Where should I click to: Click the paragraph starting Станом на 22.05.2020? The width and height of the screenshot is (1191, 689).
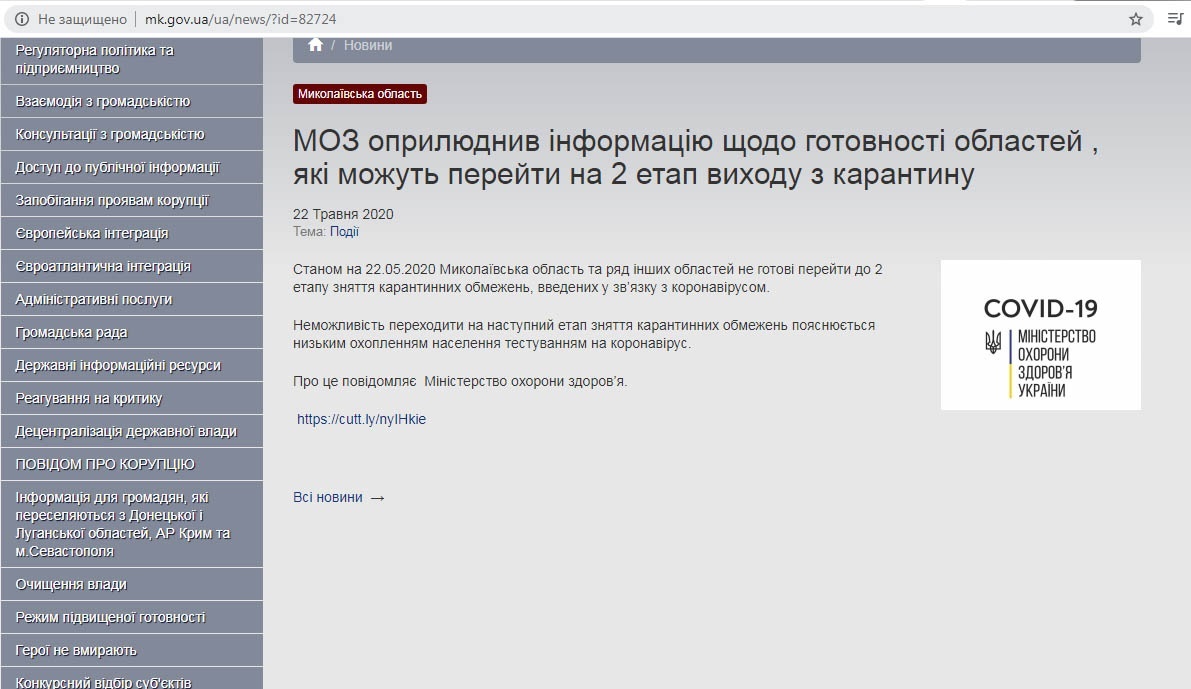[x=588, y=278]
